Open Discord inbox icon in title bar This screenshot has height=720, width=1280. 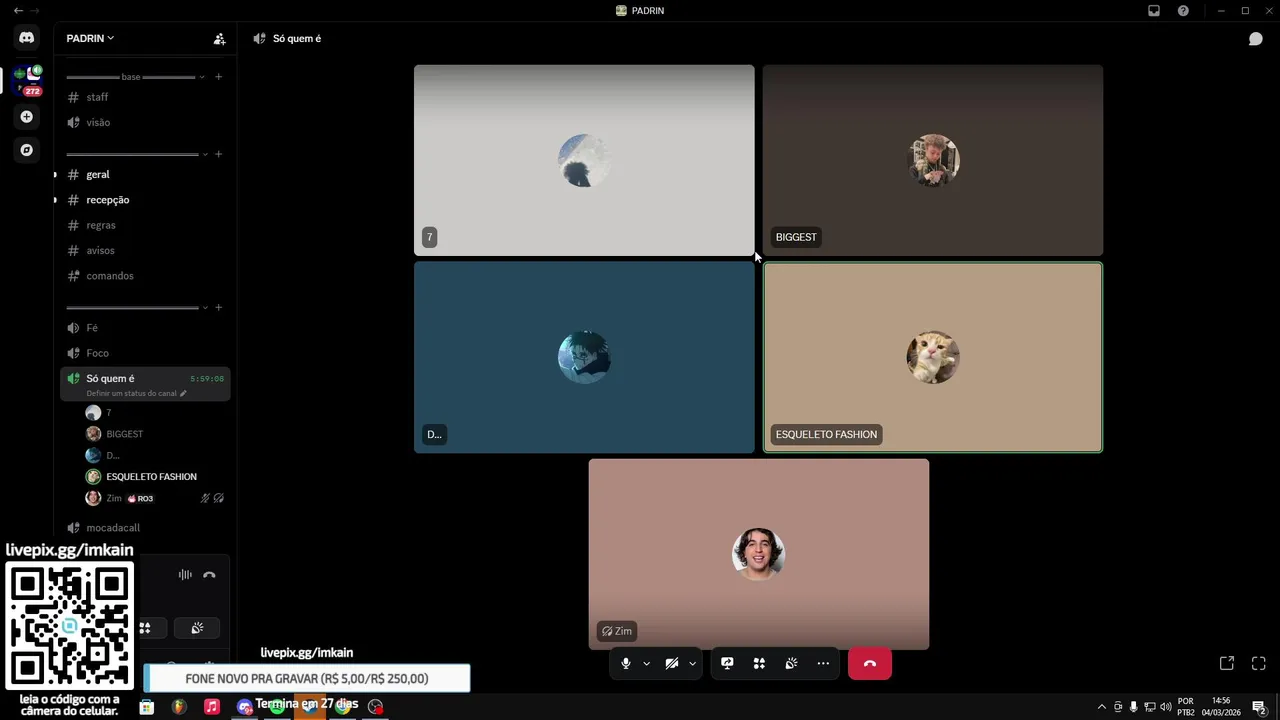(1154, 11)
